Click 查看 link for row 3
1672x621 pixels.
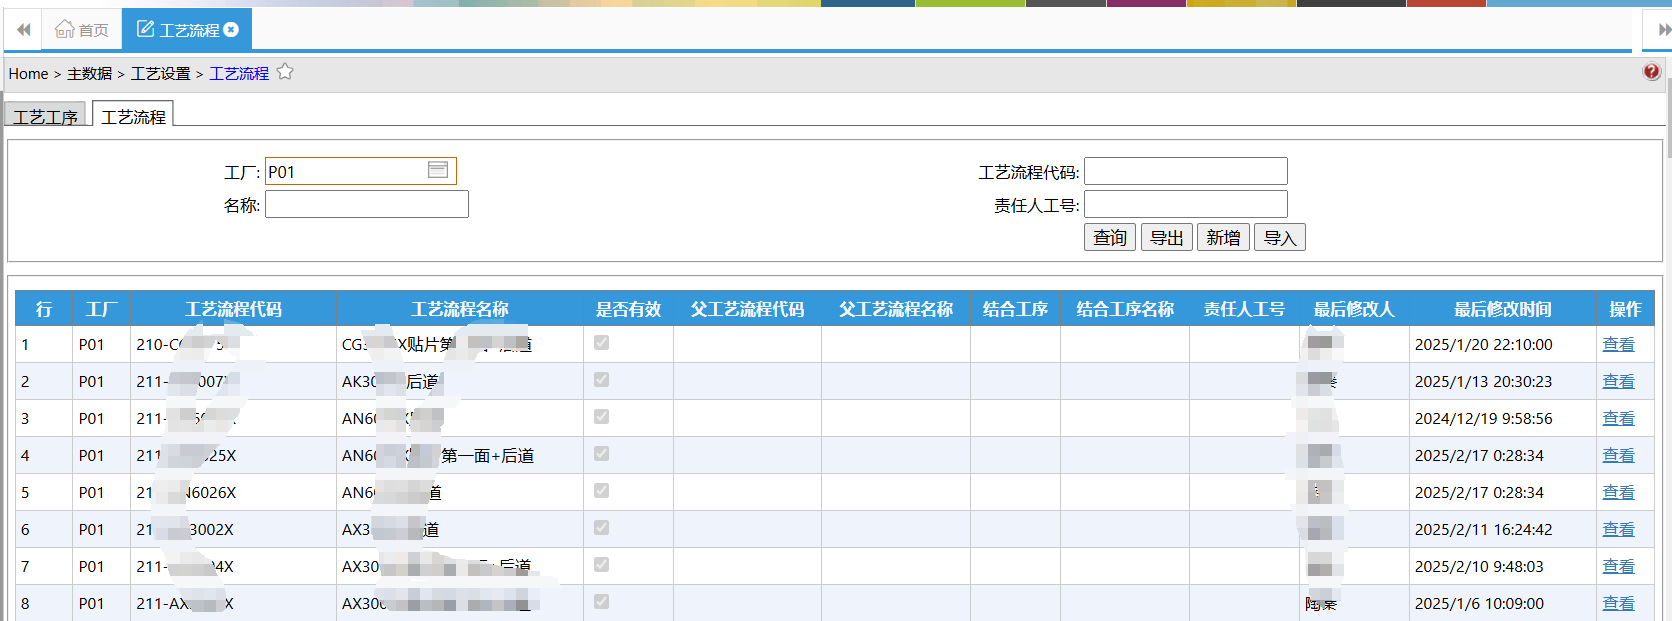pos(1618,419)
